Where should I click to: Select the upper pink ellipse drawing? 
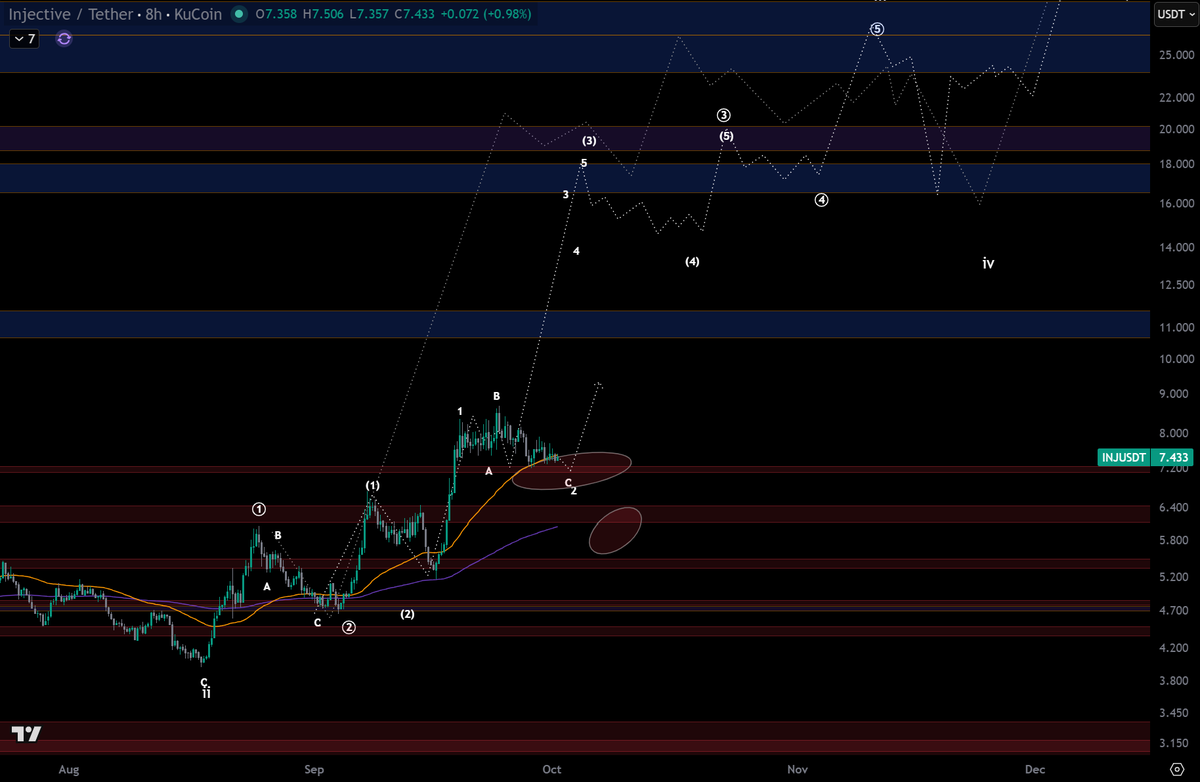572,470
